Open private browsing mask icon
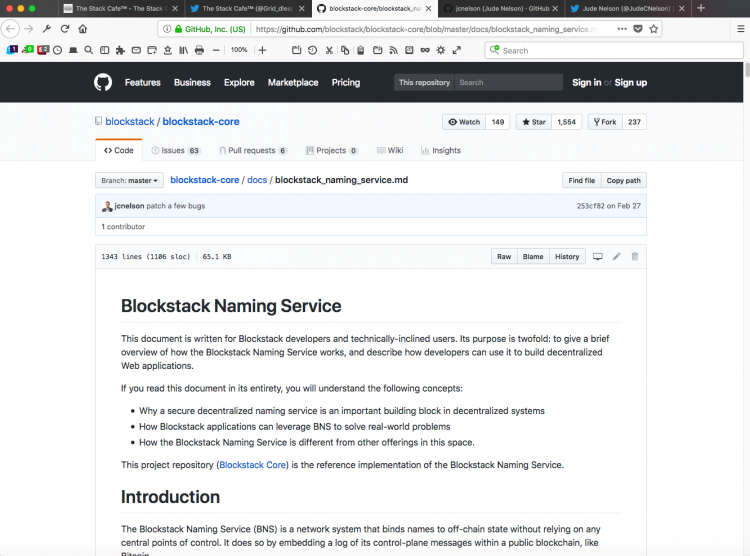This screenshot has width=750, height=556. tap(425, 50)
